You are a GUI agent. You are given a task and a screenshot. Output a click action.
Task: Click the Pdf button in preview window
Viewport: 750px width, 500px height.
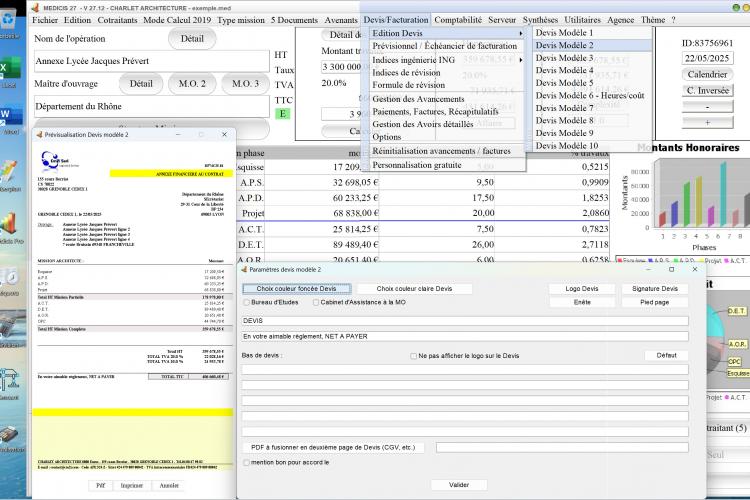click(x=100, y=485)
